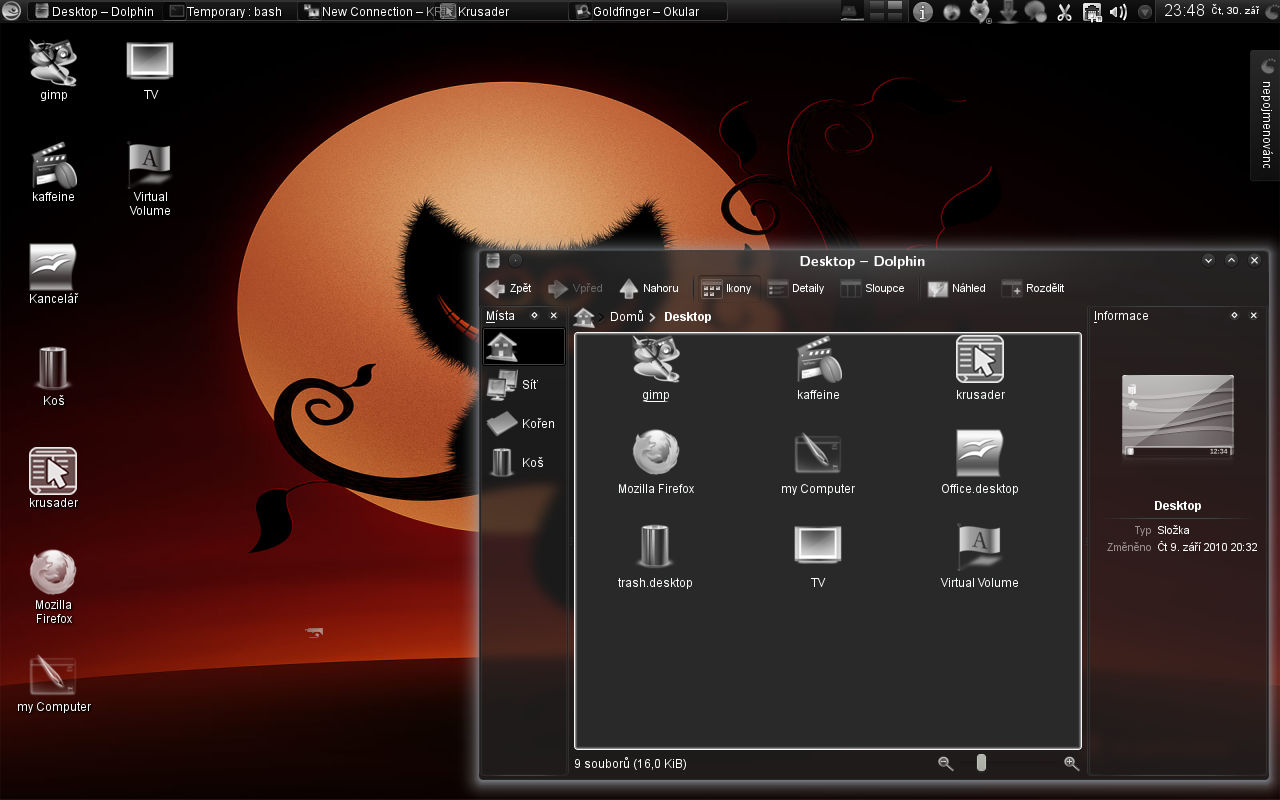Open kaffeine icon in Dolphin file view
The width and height of the screenshot is (1280, 800).
818,360
